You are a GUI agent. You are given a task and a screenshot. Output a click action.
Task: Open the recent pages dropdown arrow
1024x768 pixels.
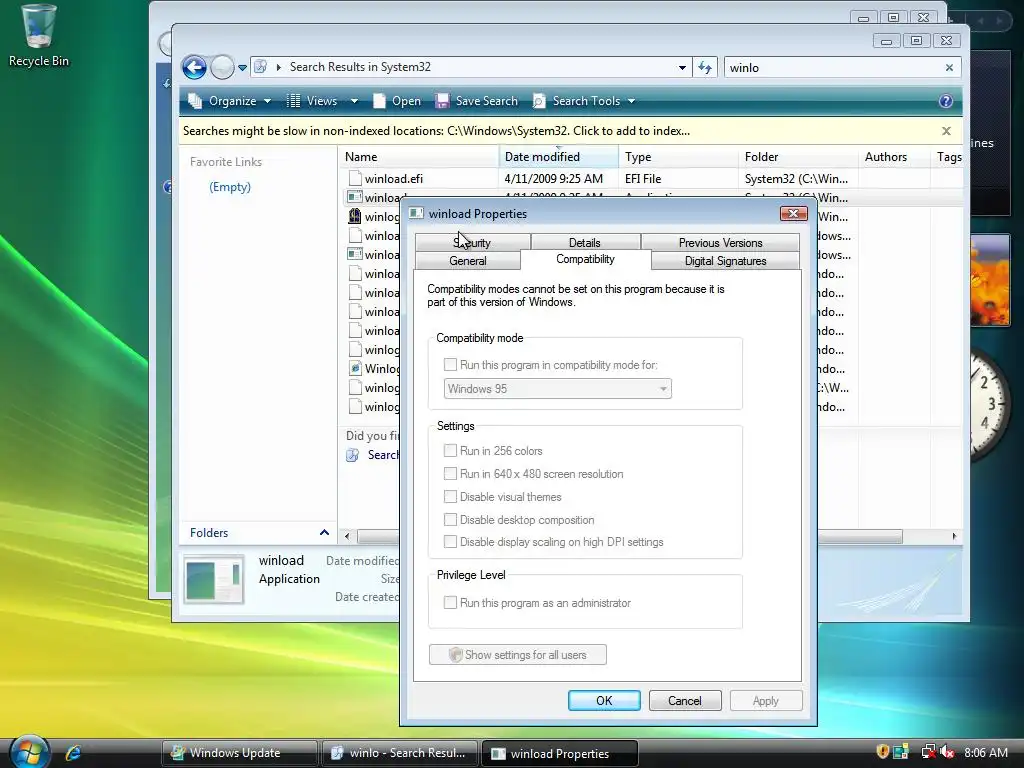(242, 68)
